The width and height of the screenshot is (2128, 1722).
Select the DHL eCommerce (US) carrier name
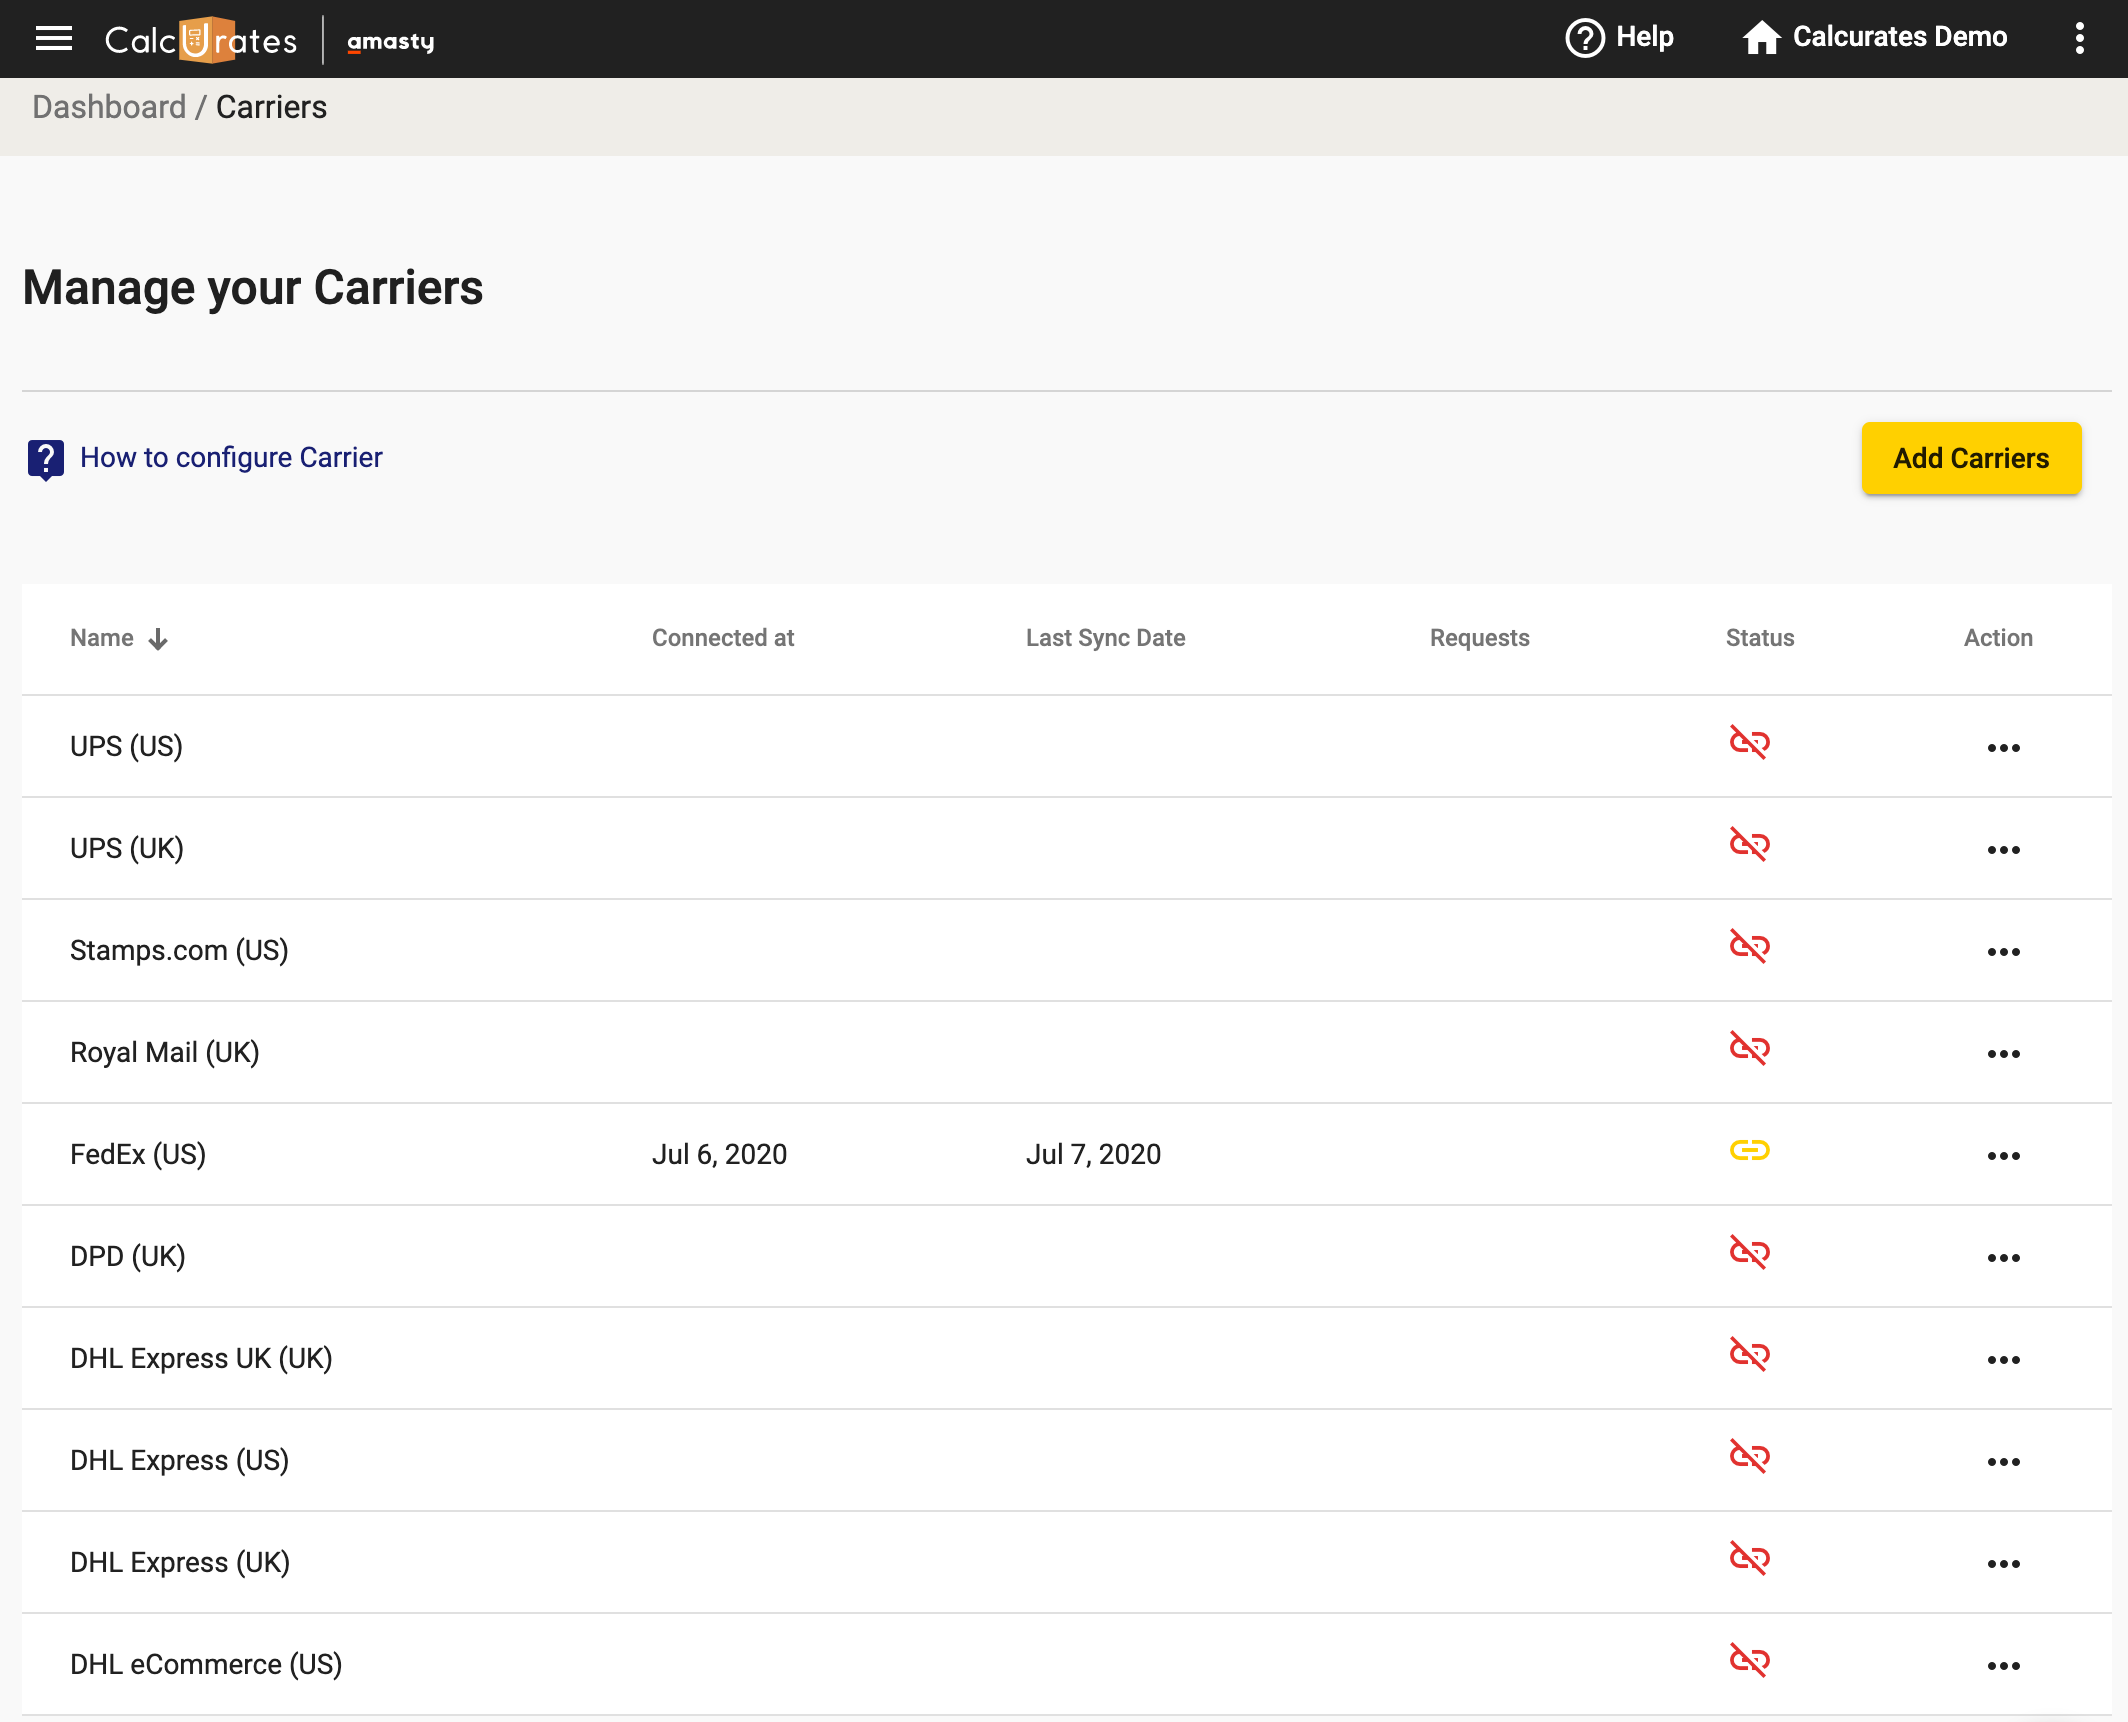pos(206,1664)
